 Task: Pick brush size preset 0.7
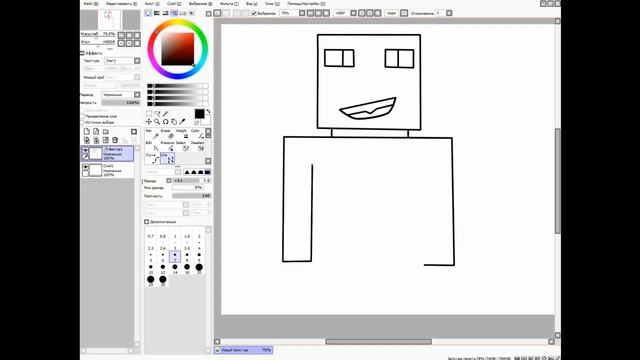[x=151, y=234]
